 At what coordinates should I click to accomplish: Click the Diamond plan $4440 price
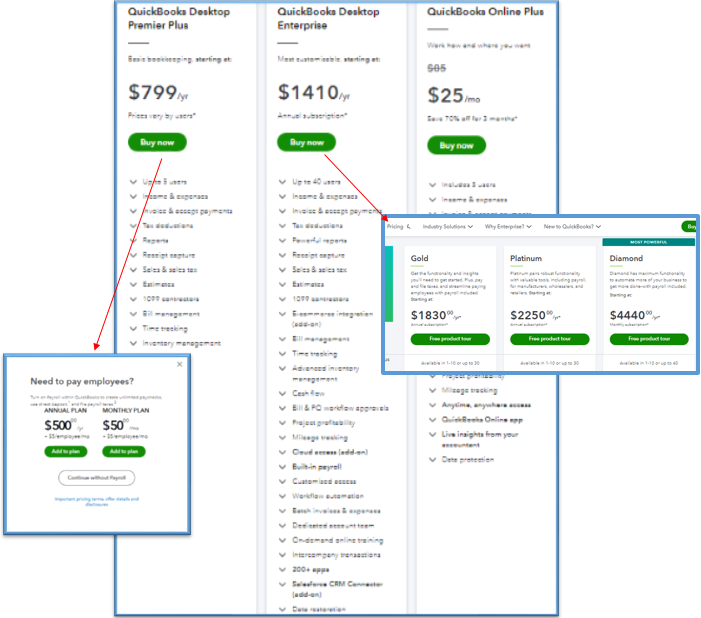(x=634, y=315)
